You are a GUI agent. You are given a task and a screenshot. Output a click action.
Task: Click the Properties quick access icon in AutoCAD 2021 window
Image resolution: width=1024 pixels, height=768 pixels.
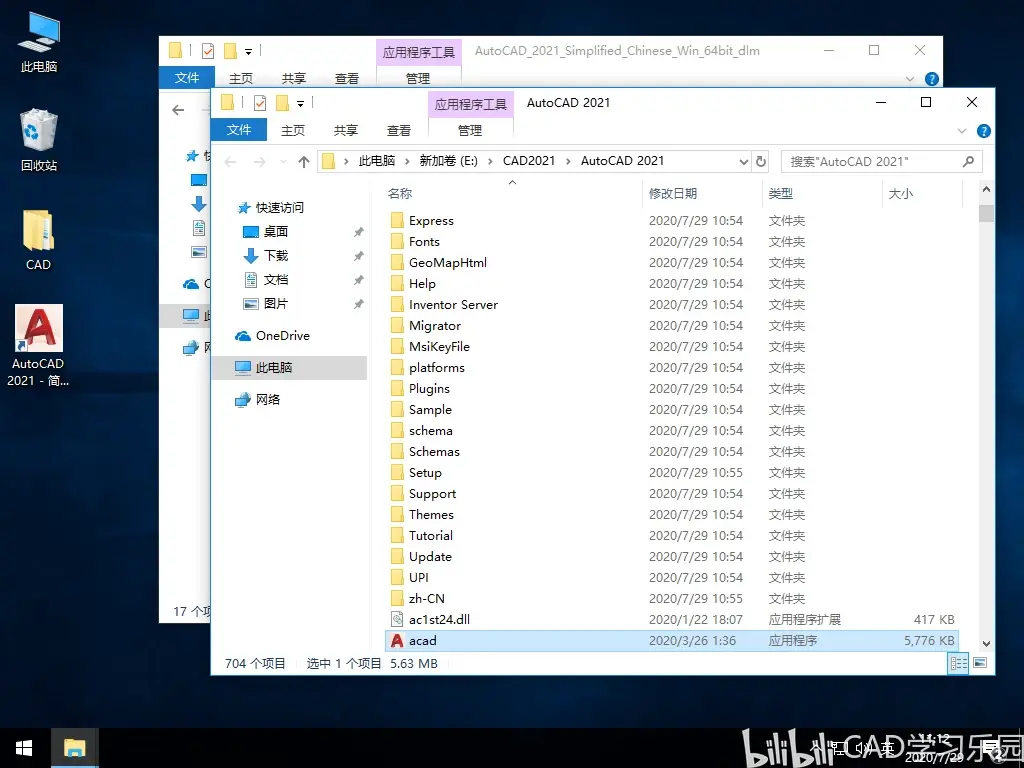(x=260, y=103)
